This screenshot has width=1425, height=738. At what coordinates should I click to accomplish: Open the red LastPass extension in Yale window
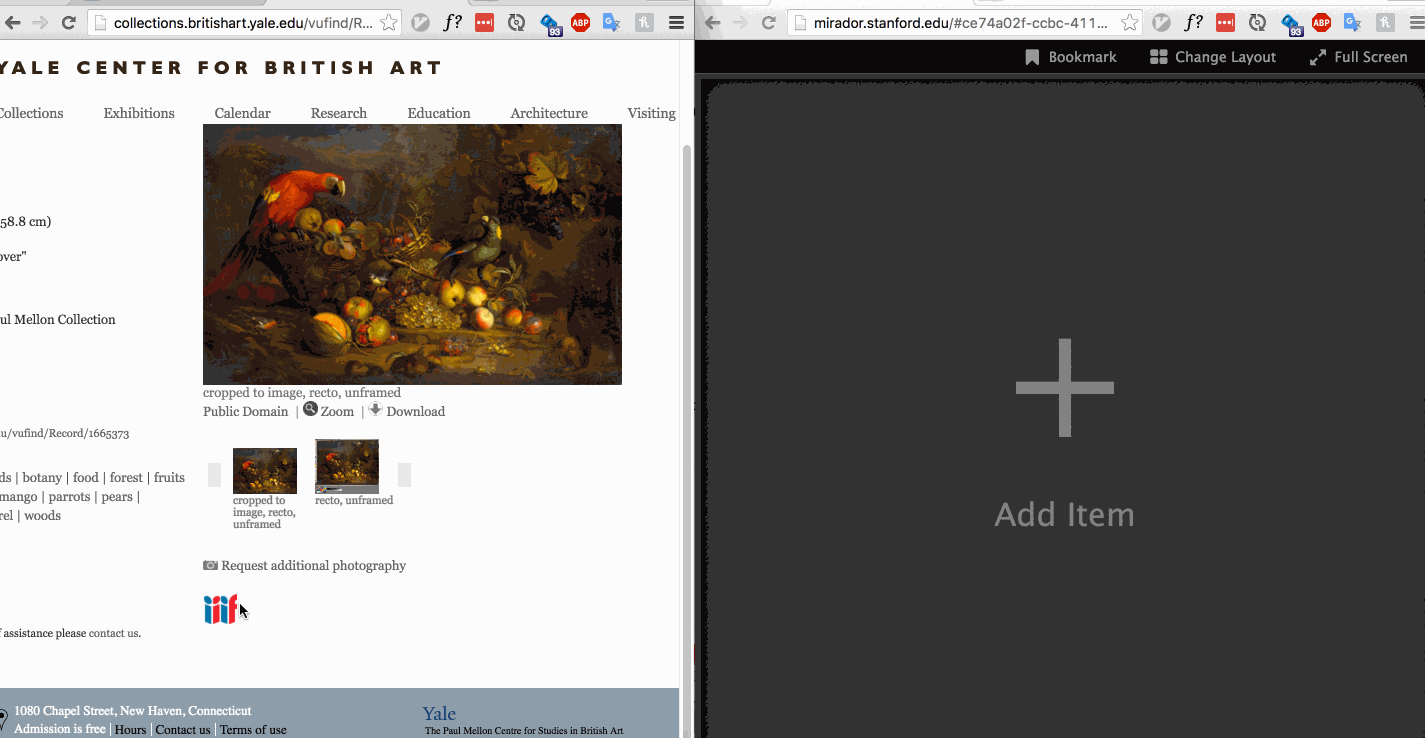(484, 22)
